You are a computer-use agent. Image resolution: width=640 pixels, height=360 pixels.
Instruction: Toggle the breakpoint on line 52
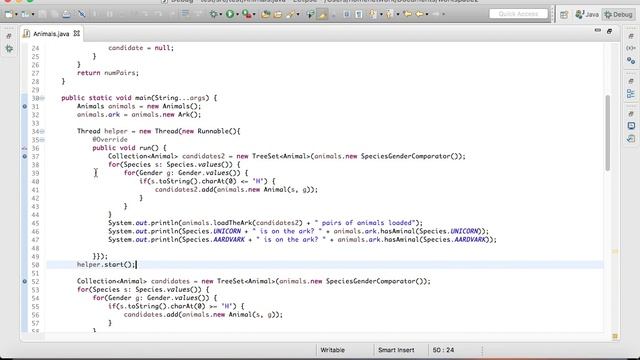tap(24, 281)
